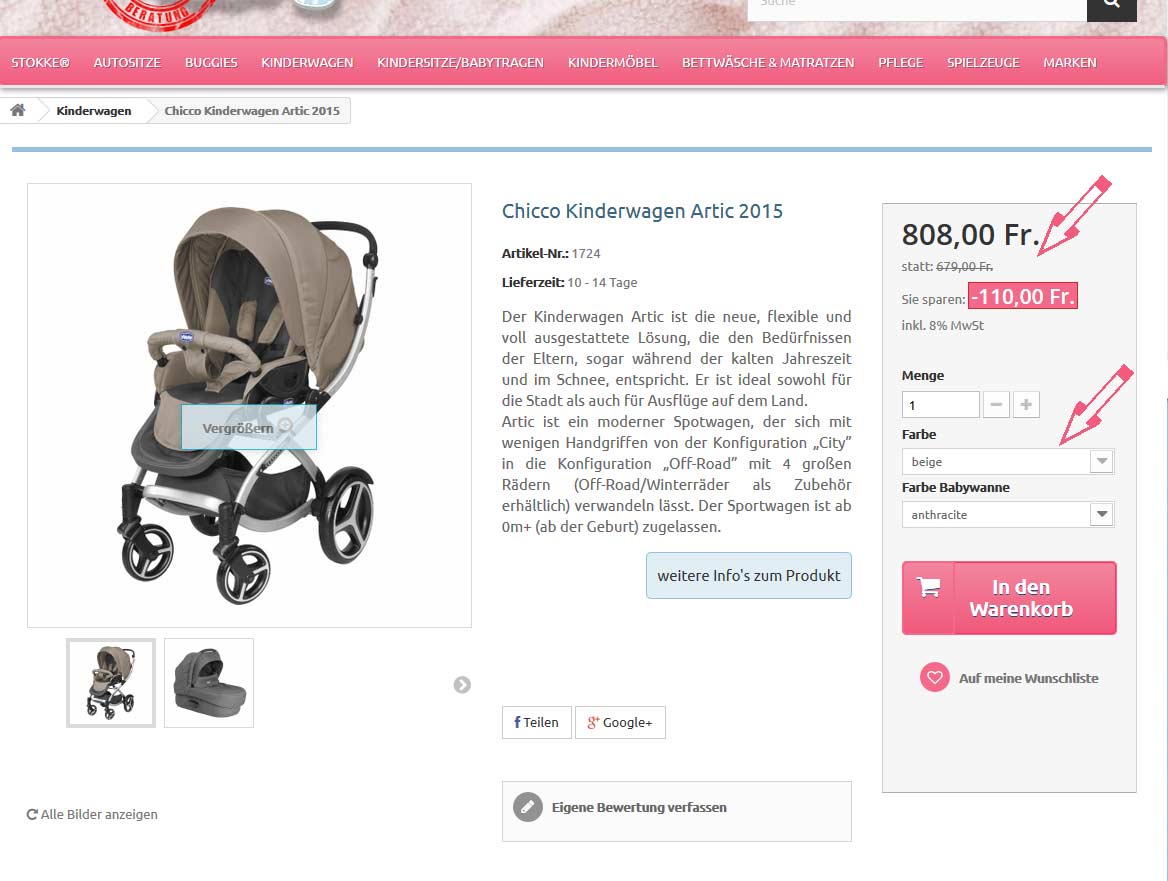Increase quantity with plus button
Image resolution: width=1168 pixels, height=881 pixels.
tap(1026, 404)
